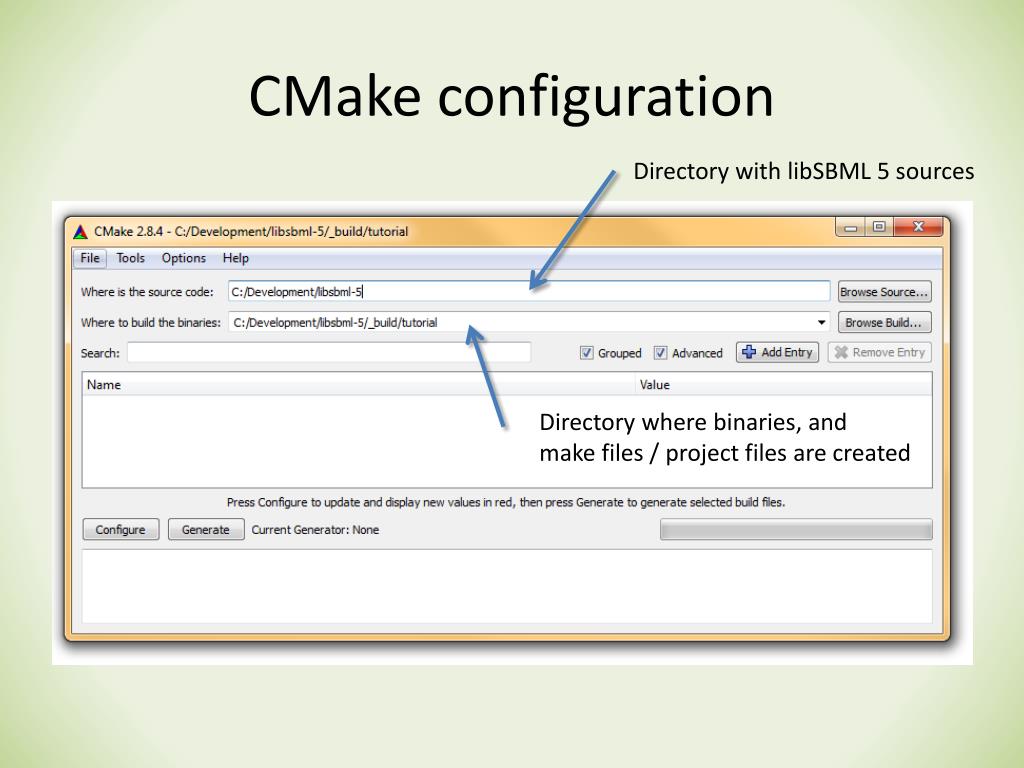Click the 'Current Generator: None' label
This screenshot has width=1024, height=768.
click(x=315, y=530)
